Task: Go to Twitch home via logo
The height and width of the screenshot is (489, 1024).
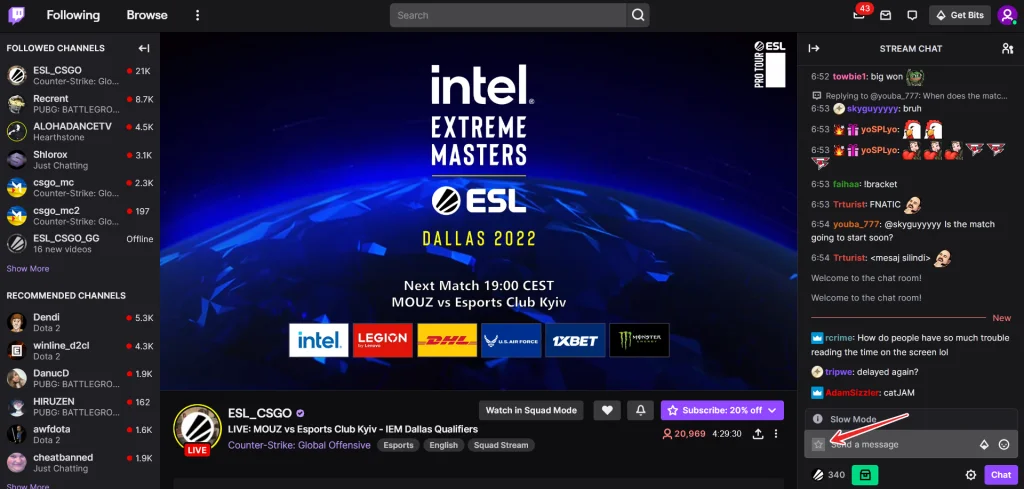Action: point(16,15)
